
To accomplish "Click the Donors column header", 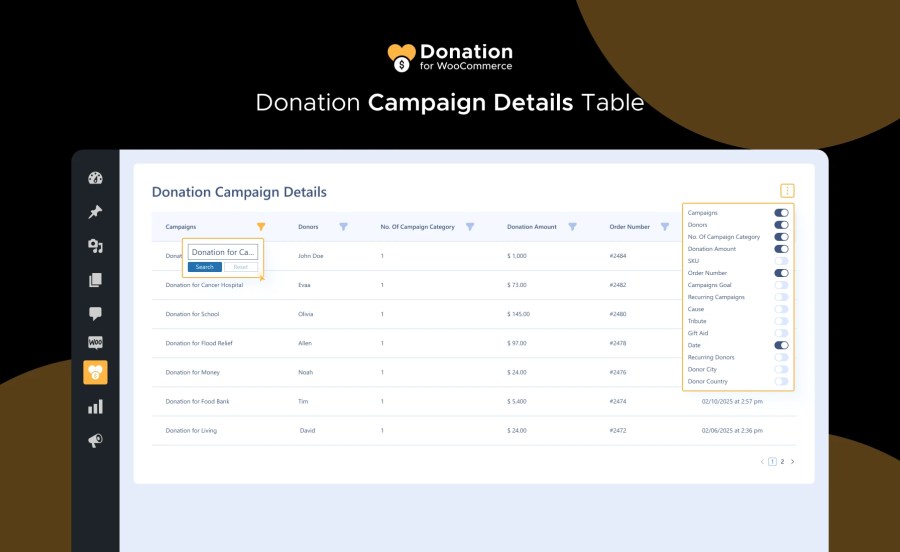I will [x=308, y=227].
